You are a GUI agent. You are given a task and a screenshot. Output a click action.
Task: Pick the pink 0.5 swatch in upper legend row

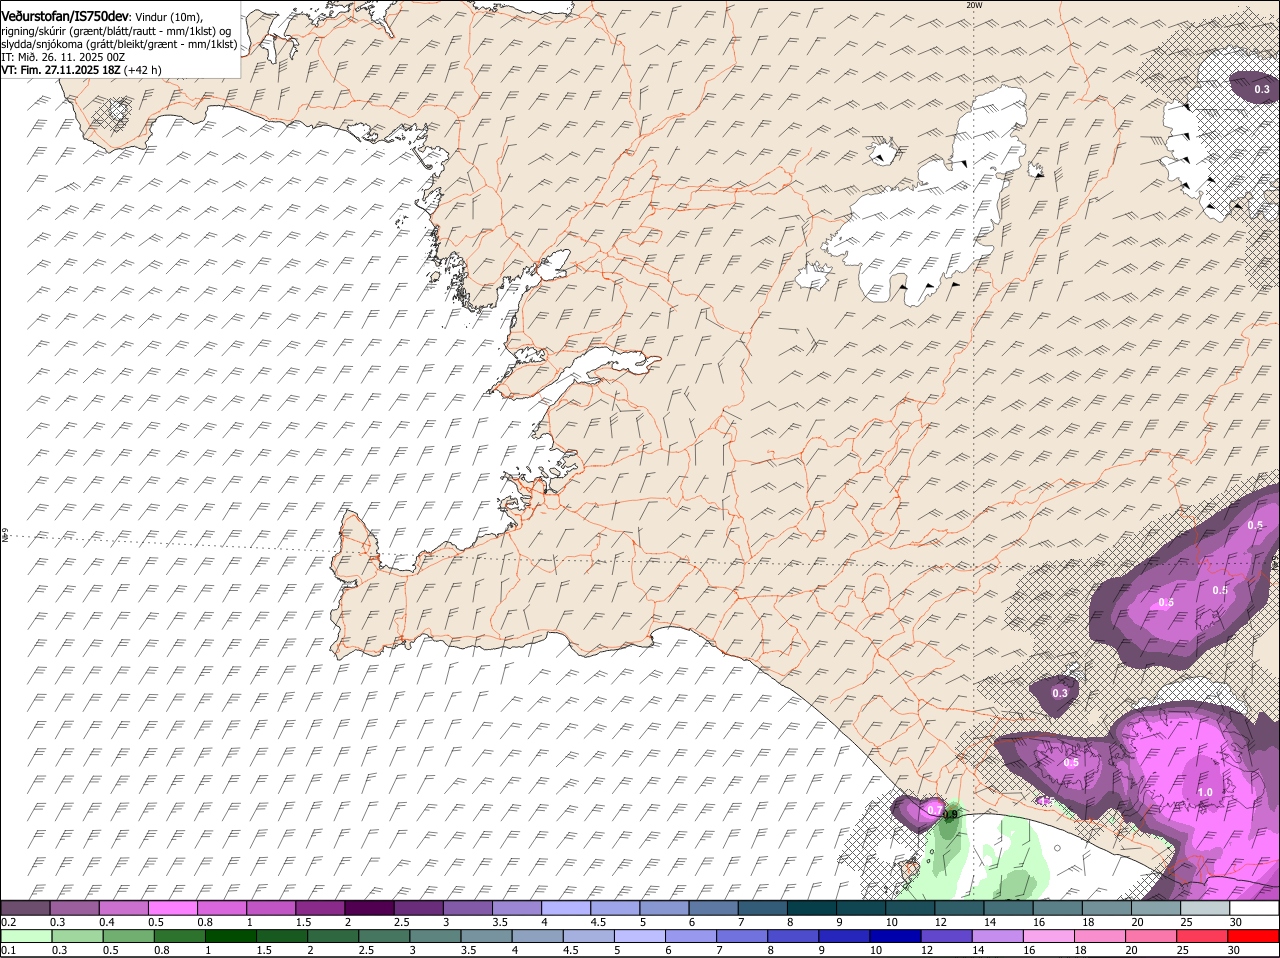pyautogui.click(x=172, y=908)
